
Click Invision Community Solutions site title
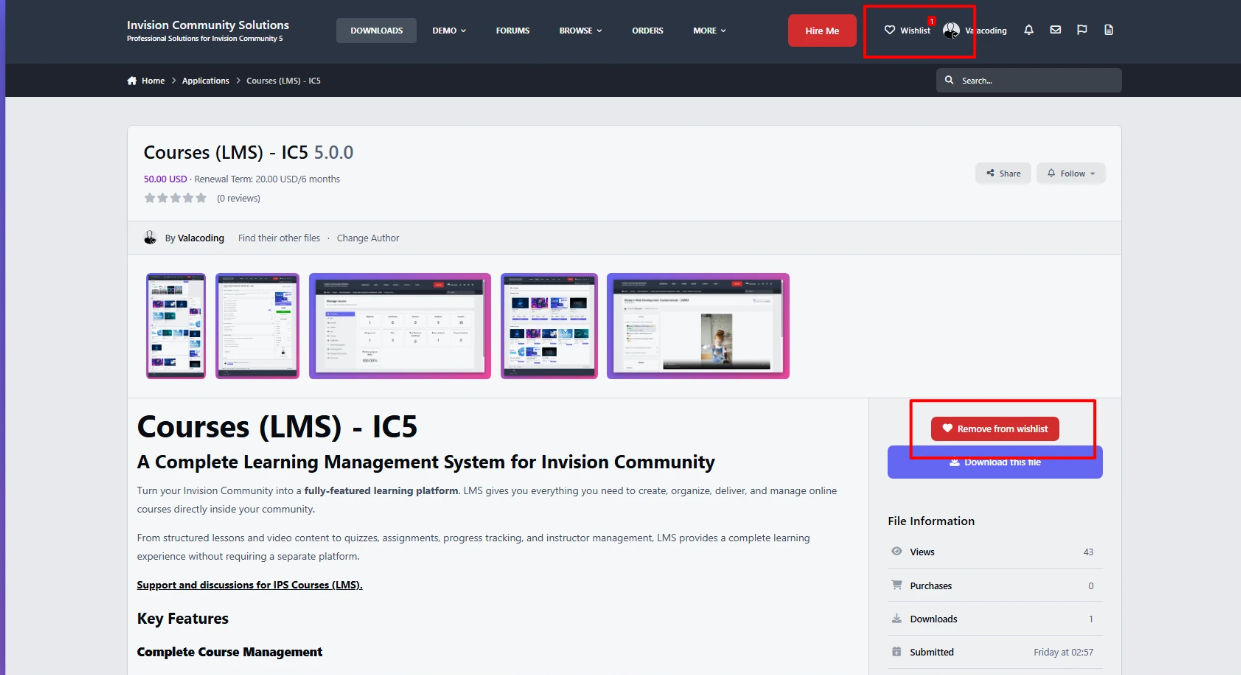click(208, 25)
